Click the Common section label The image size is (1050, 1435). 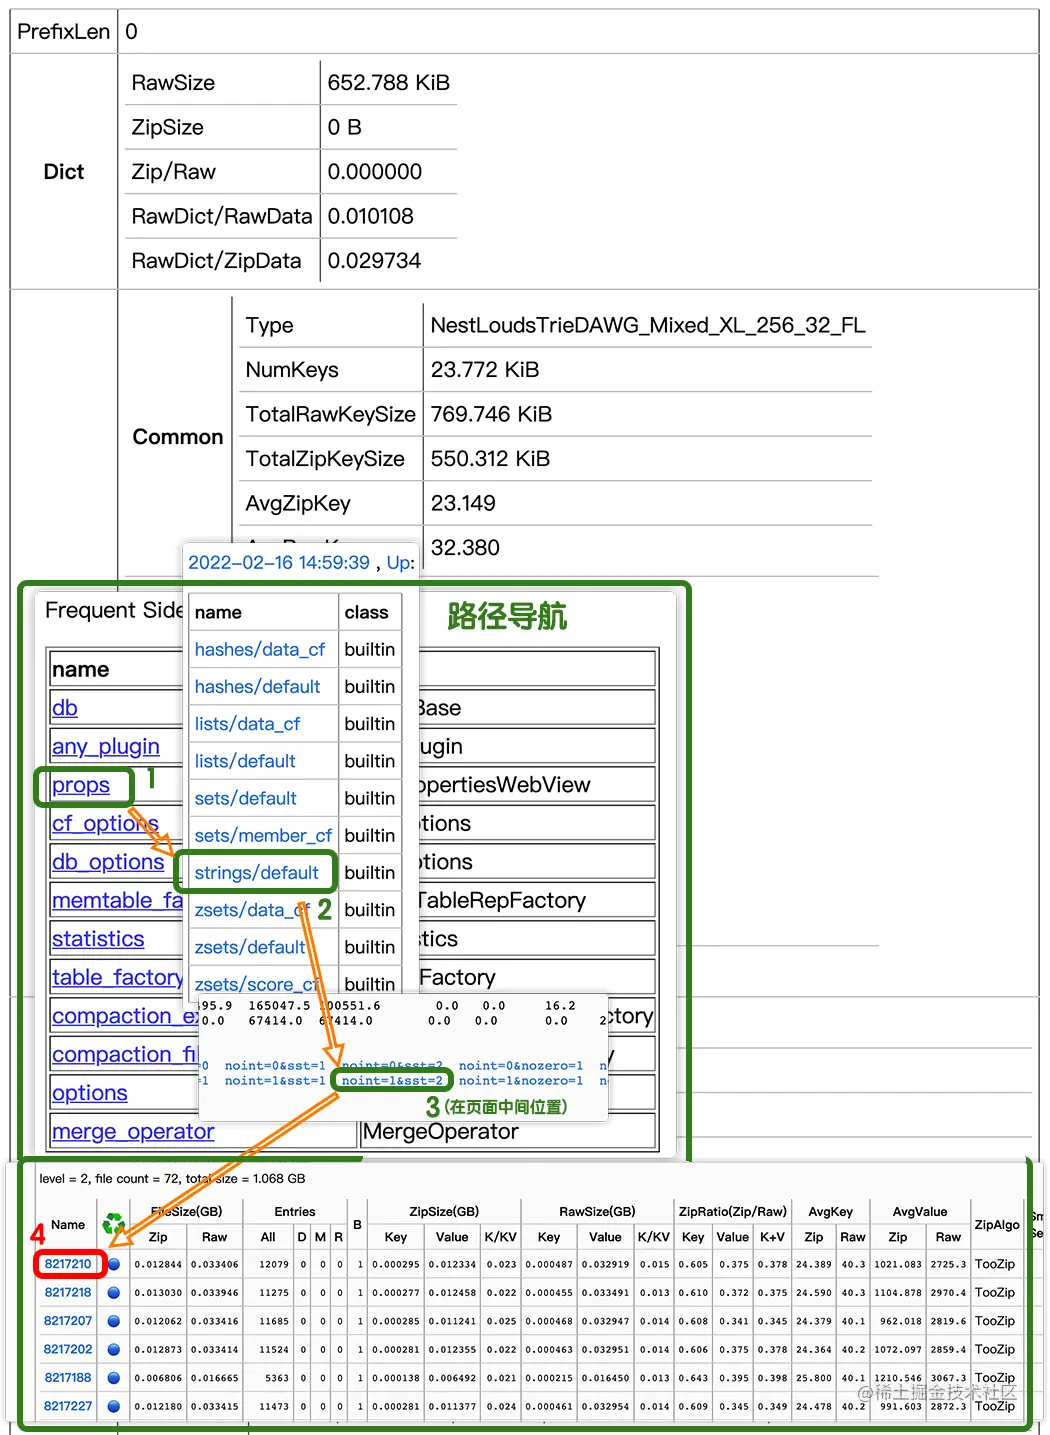coord(178,437)
